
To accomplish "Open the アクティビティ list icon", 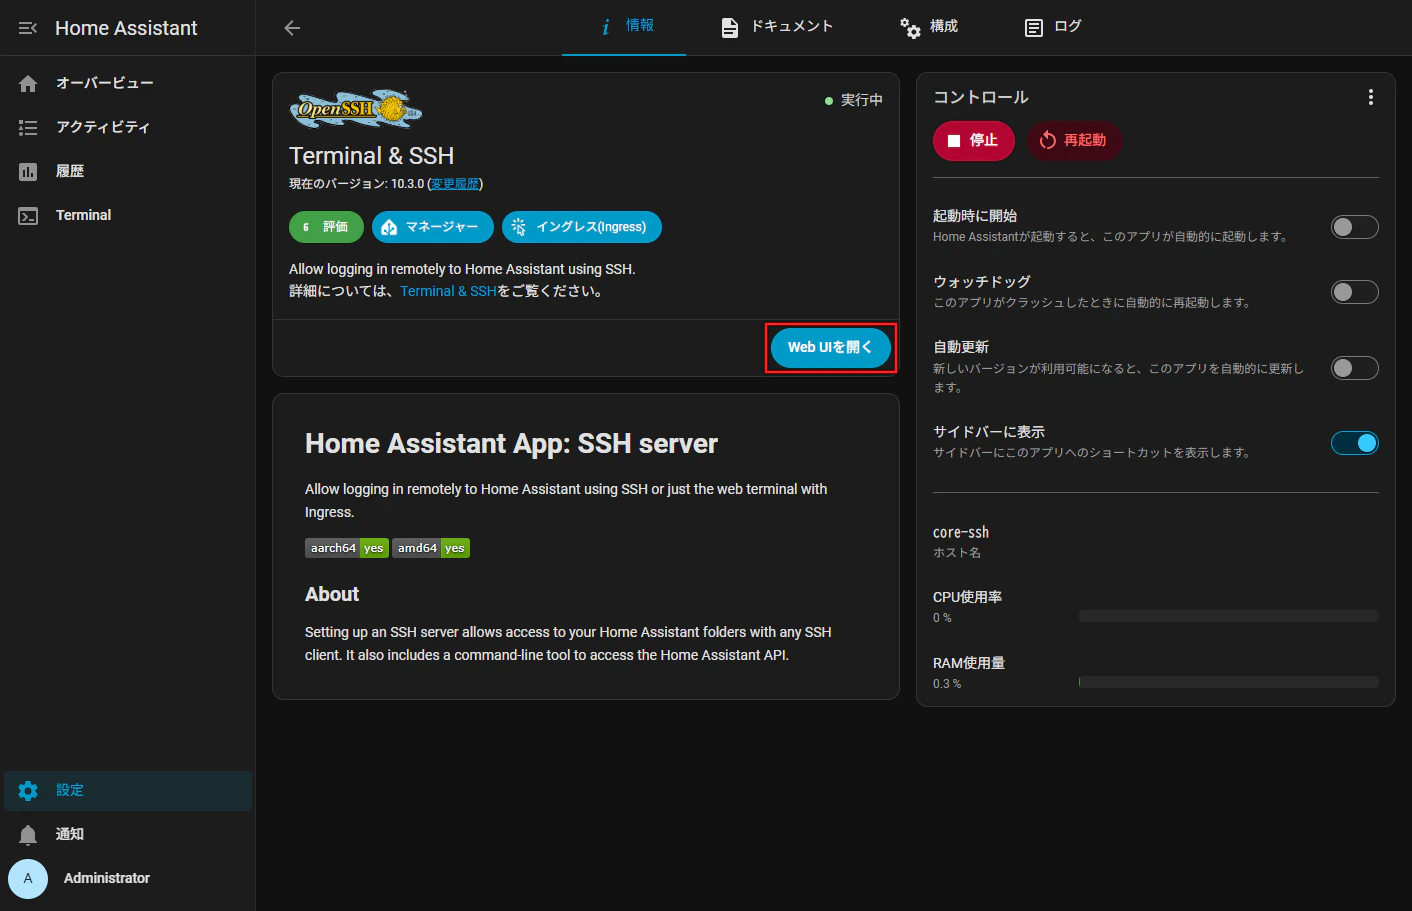I will [x=28, y=127].
